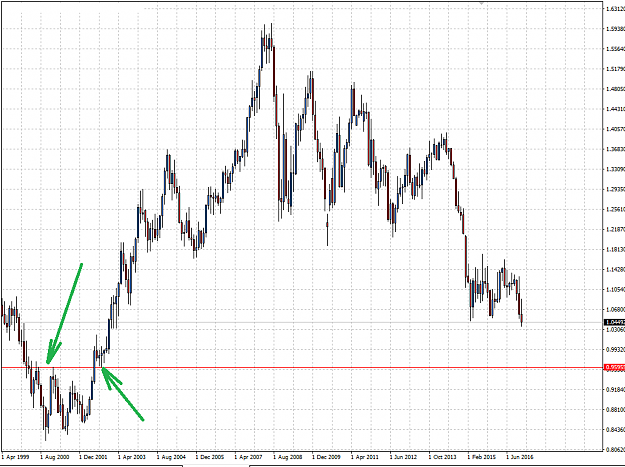Click the black current price label
This screenshot has height=467, width=625.
pyautogui.click(x=615, y=322)
